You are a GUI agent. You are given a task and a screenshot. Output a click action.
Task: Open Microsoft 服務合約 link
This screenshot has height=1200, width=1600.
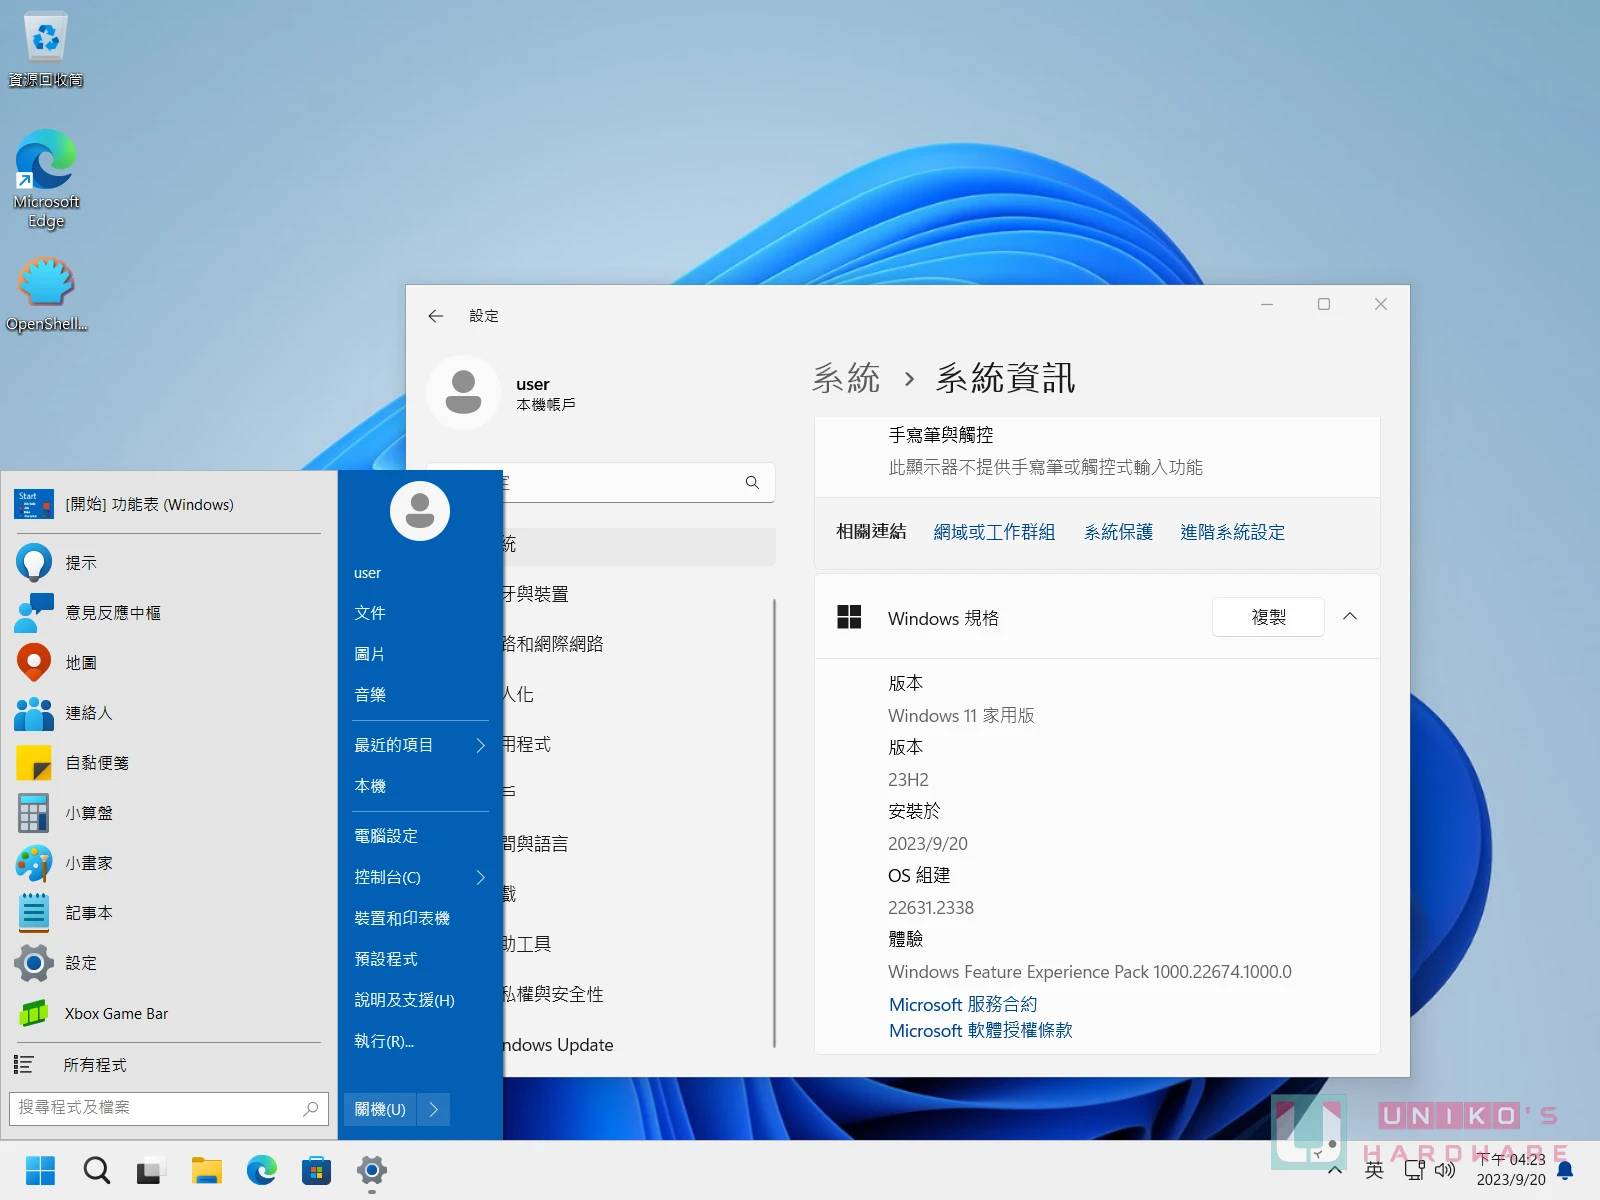coord(963,1004)
